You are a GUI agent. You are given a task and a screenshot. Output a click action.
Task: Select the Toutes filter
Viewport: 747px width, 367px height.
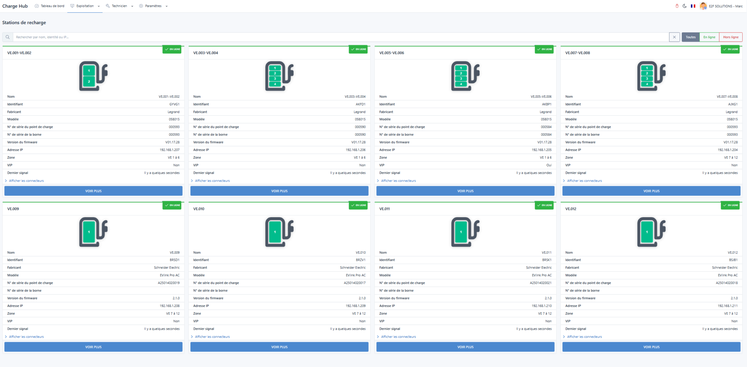[x=691, y=37]
